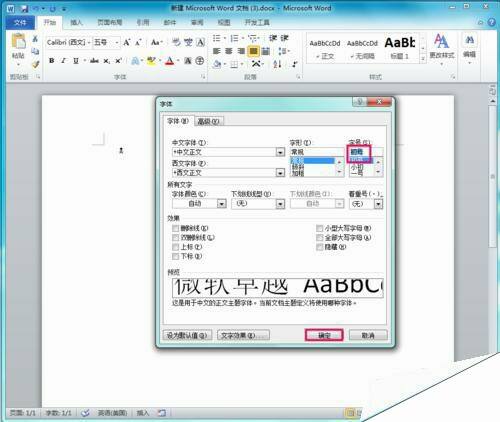Open the 西文字体 font dropdown
Screen dimensions: 500x422
click(x=280, y=173)
